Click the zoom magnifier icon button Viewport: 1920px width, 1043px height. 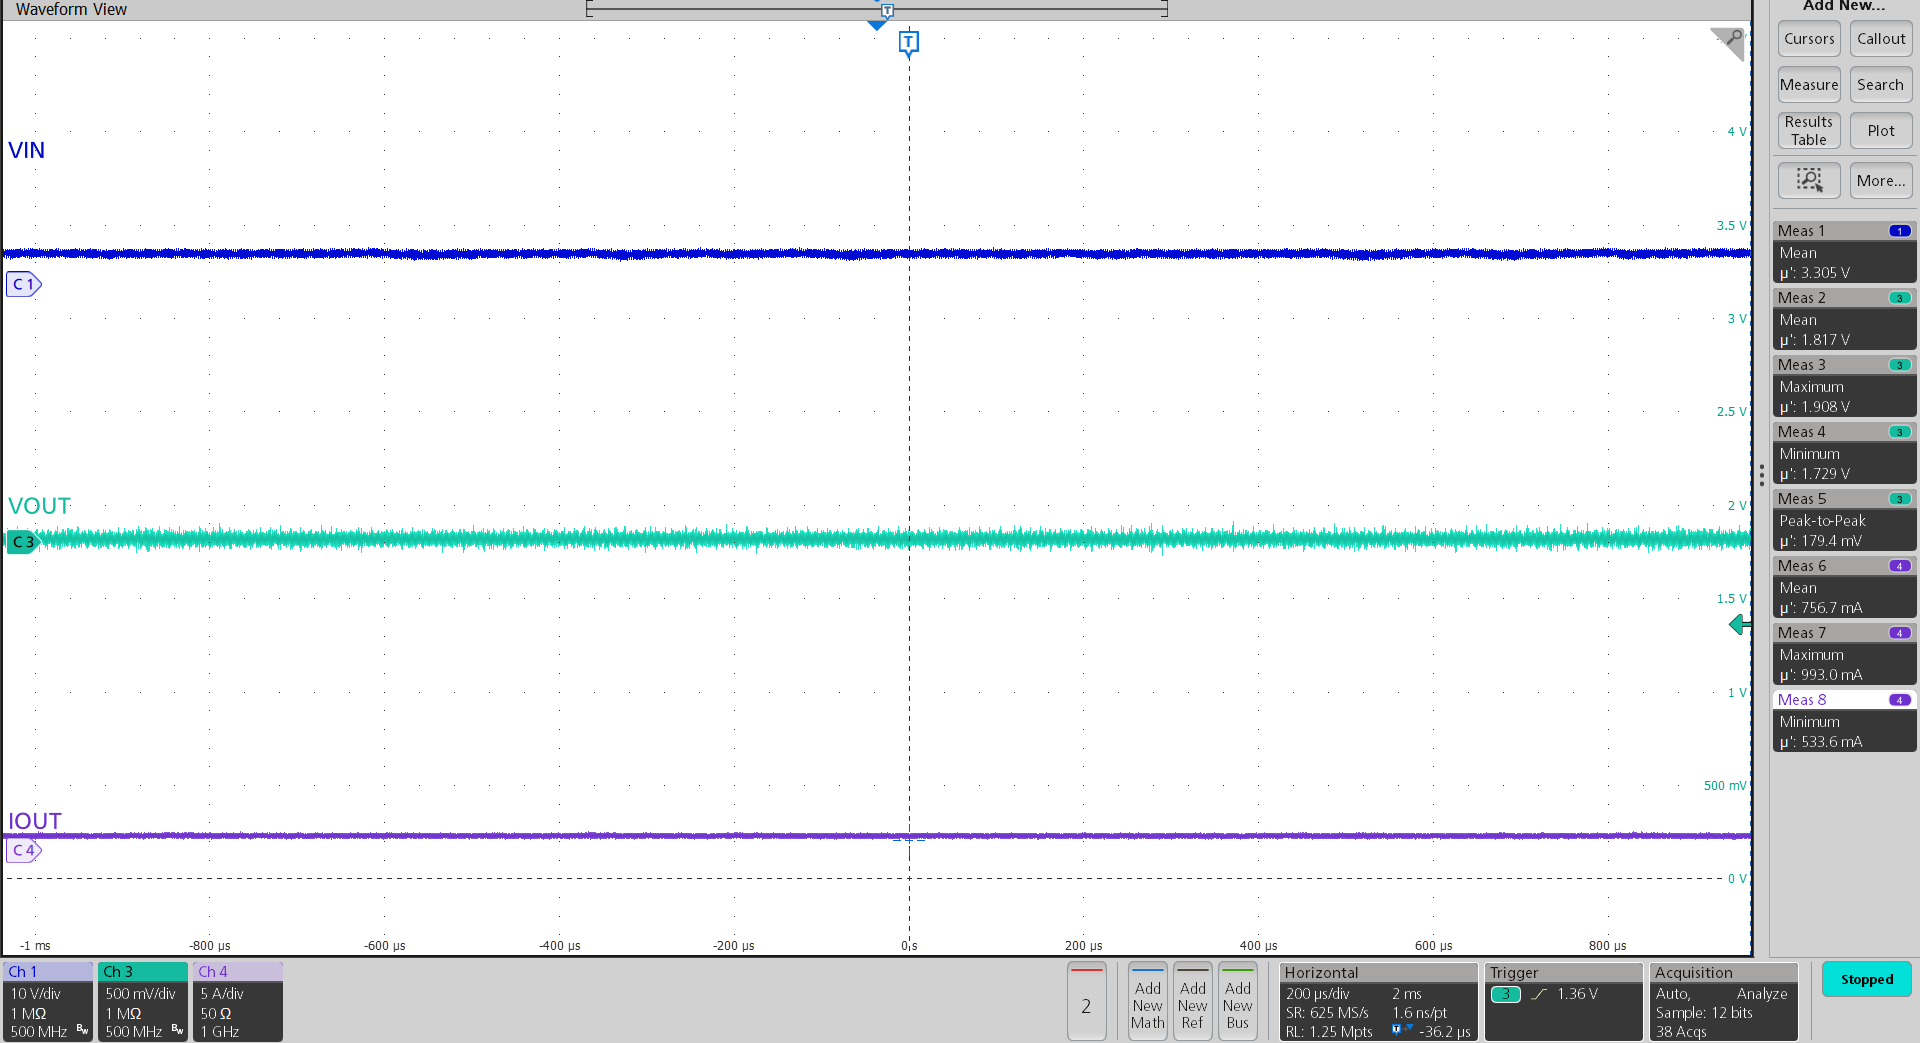(x=1809, y=180)
